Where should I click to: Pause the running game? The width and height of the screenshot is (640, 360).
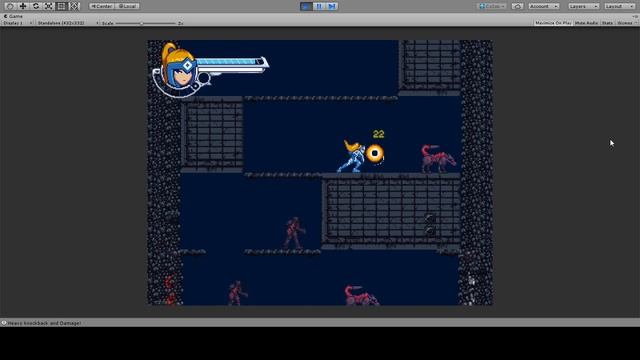tap(319, 6)
